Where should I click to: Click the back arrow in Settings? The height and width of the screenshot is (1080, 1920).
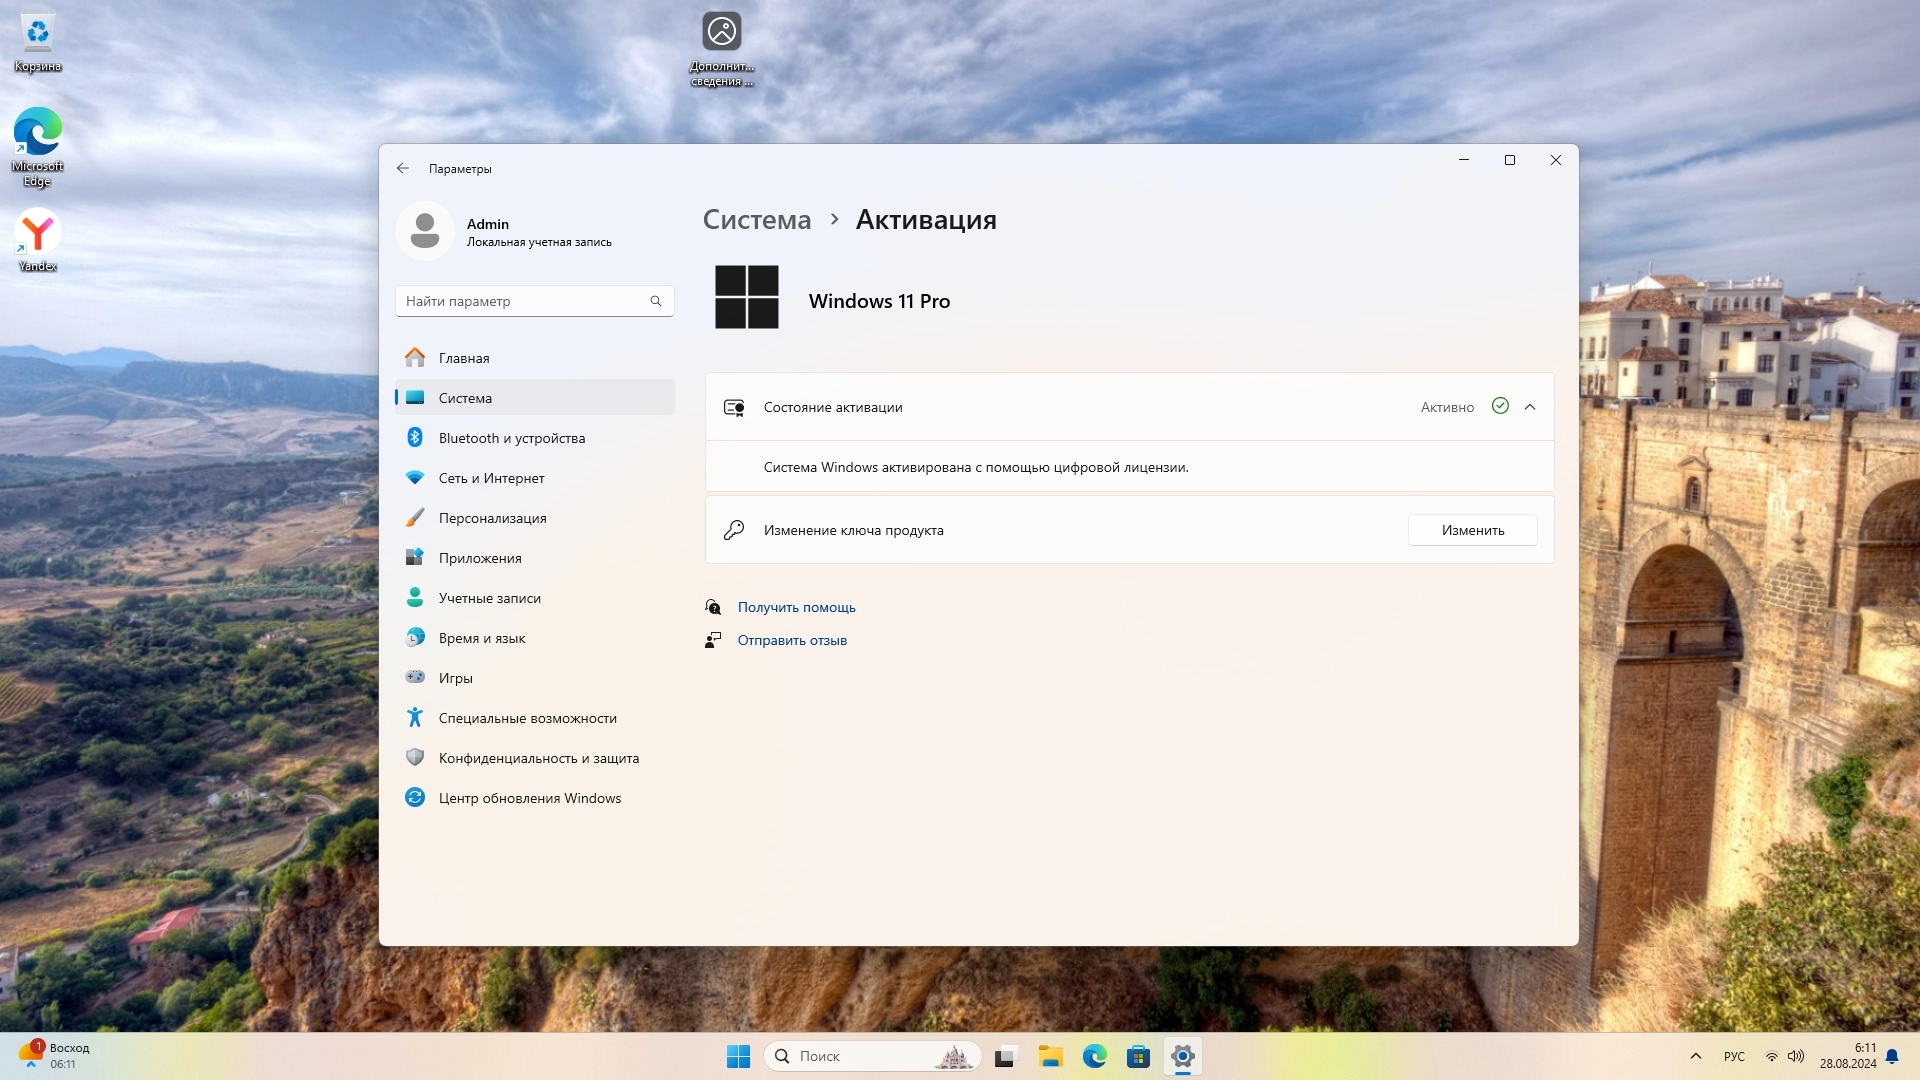(403, 168)
